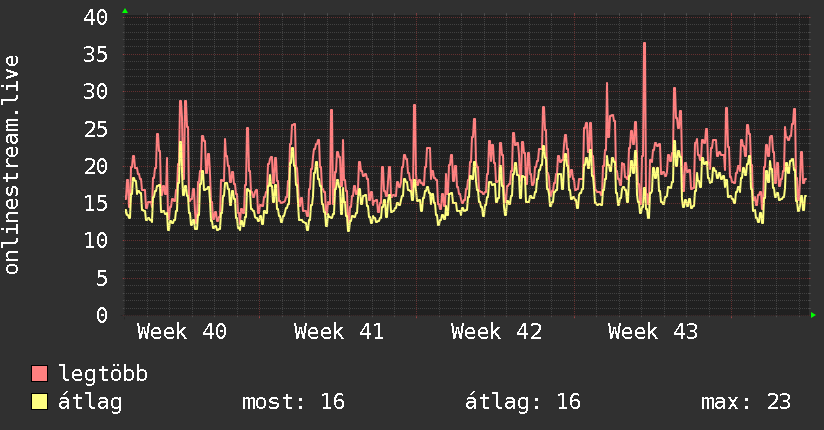Click the Week 40 axis label
The image size is (824, 430).
click(182, 332)
